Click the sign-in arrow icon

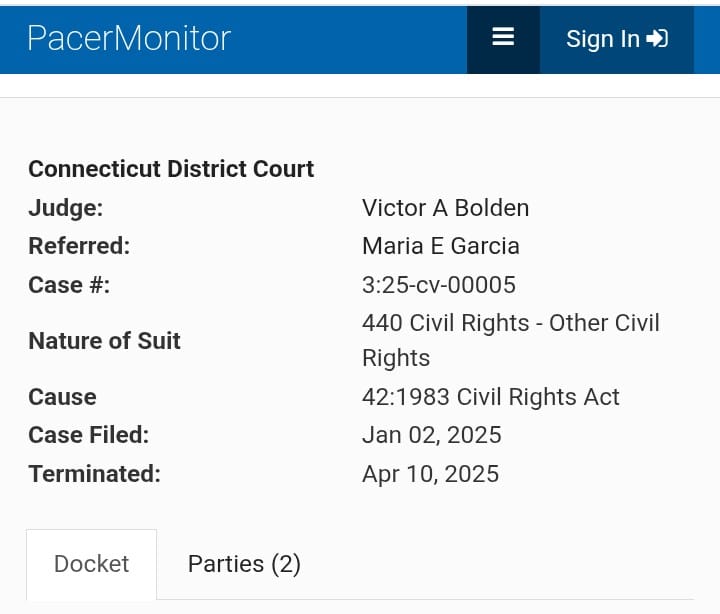point(657,39)
